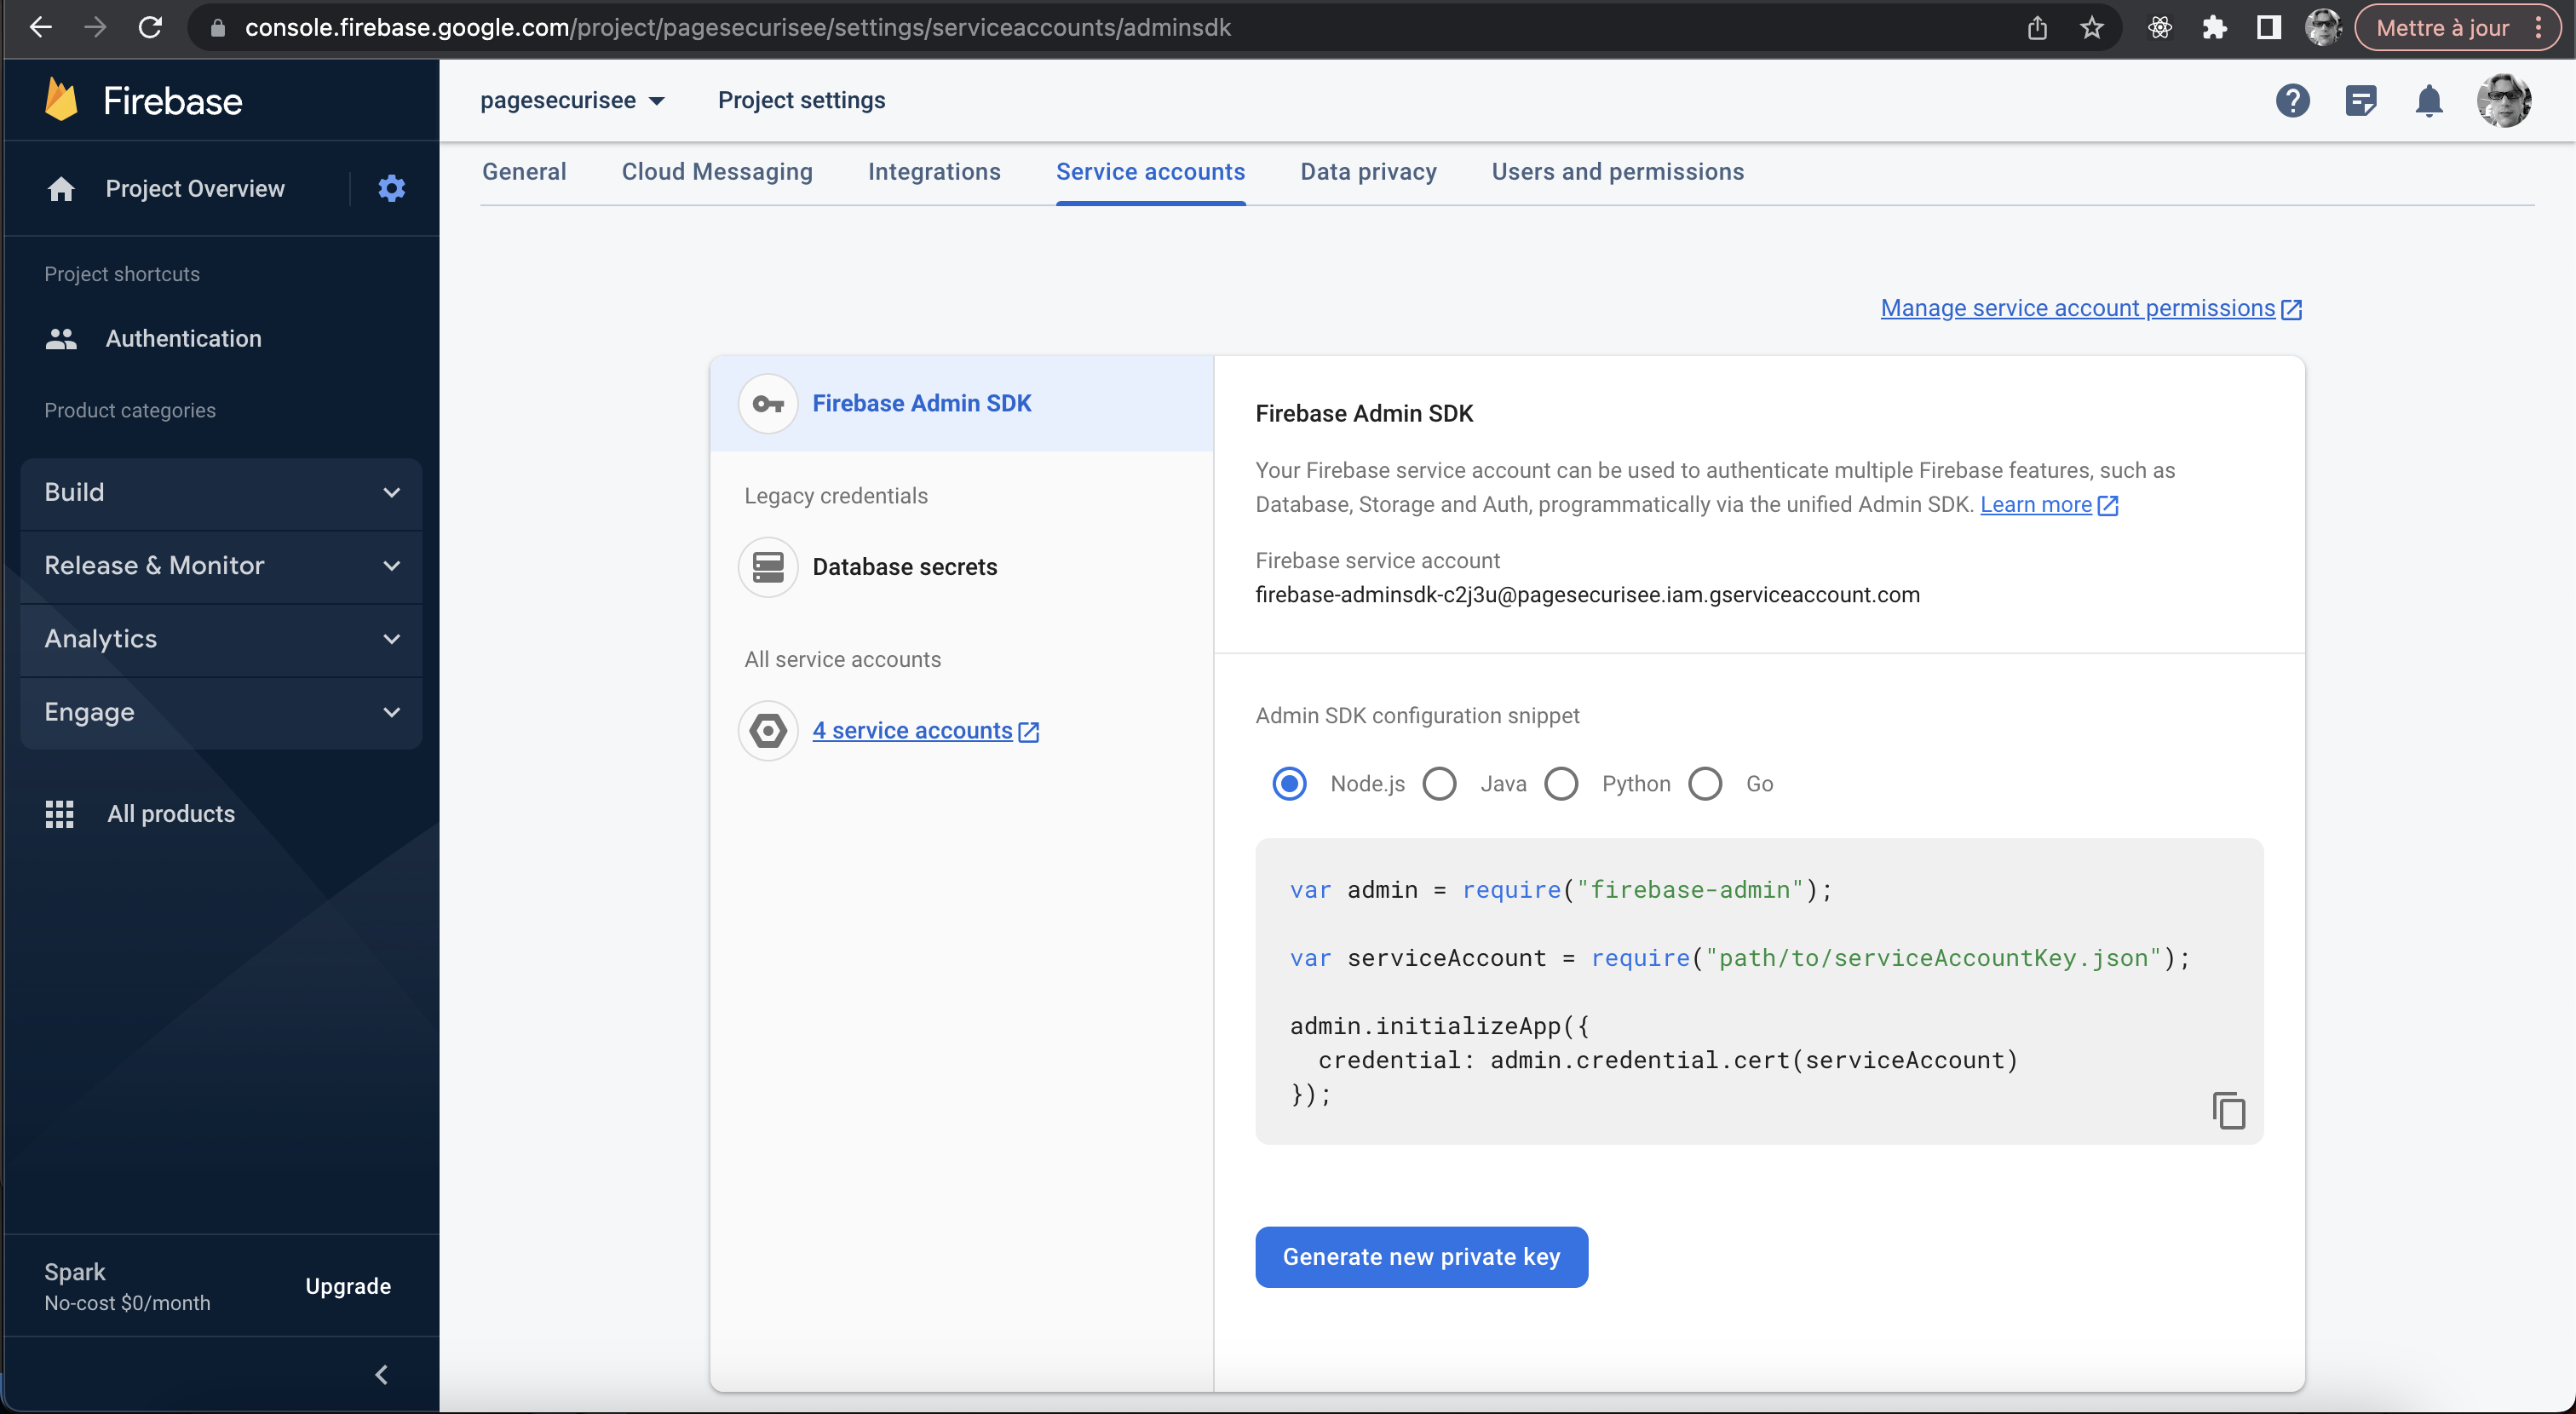Click the Project Overview home icon
This screenshot has height=1414, width=2576.
pyautogui.click(x=61, y=189)
